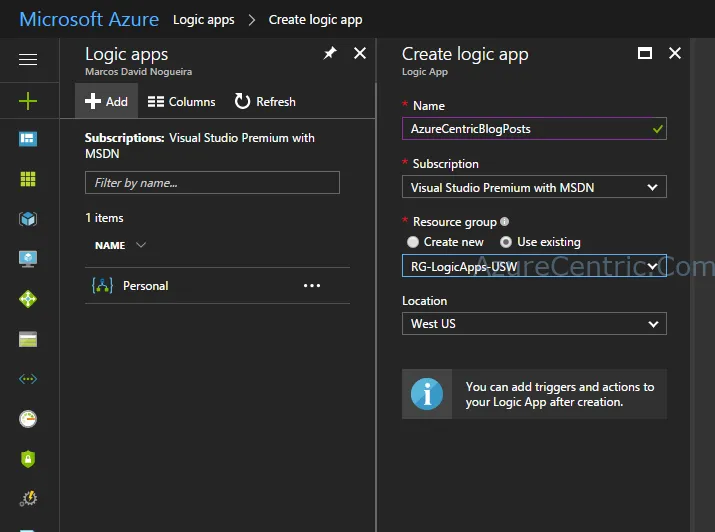Click the Subscriptions label text
This screenshot has height=532, width=715.
click(124, 138)
